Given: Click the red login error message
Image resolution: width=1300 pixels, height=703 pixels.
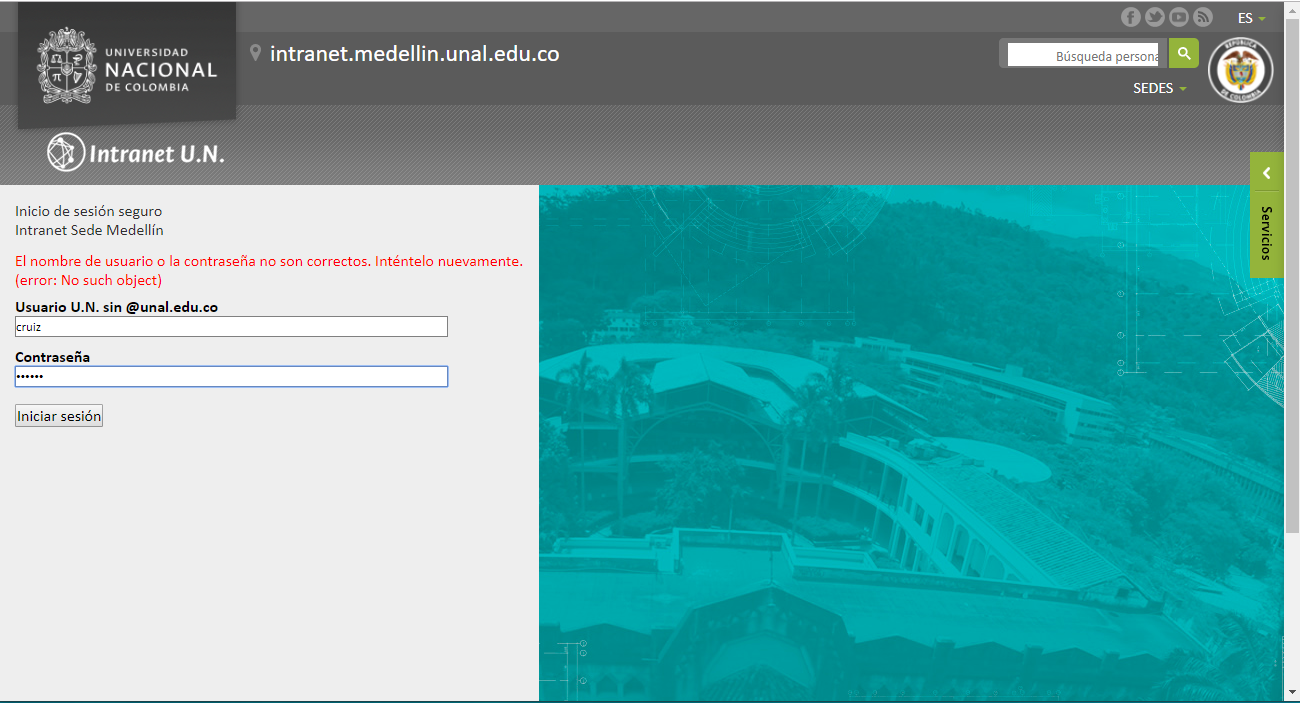Looking at the screenshot, I should 269,270.
